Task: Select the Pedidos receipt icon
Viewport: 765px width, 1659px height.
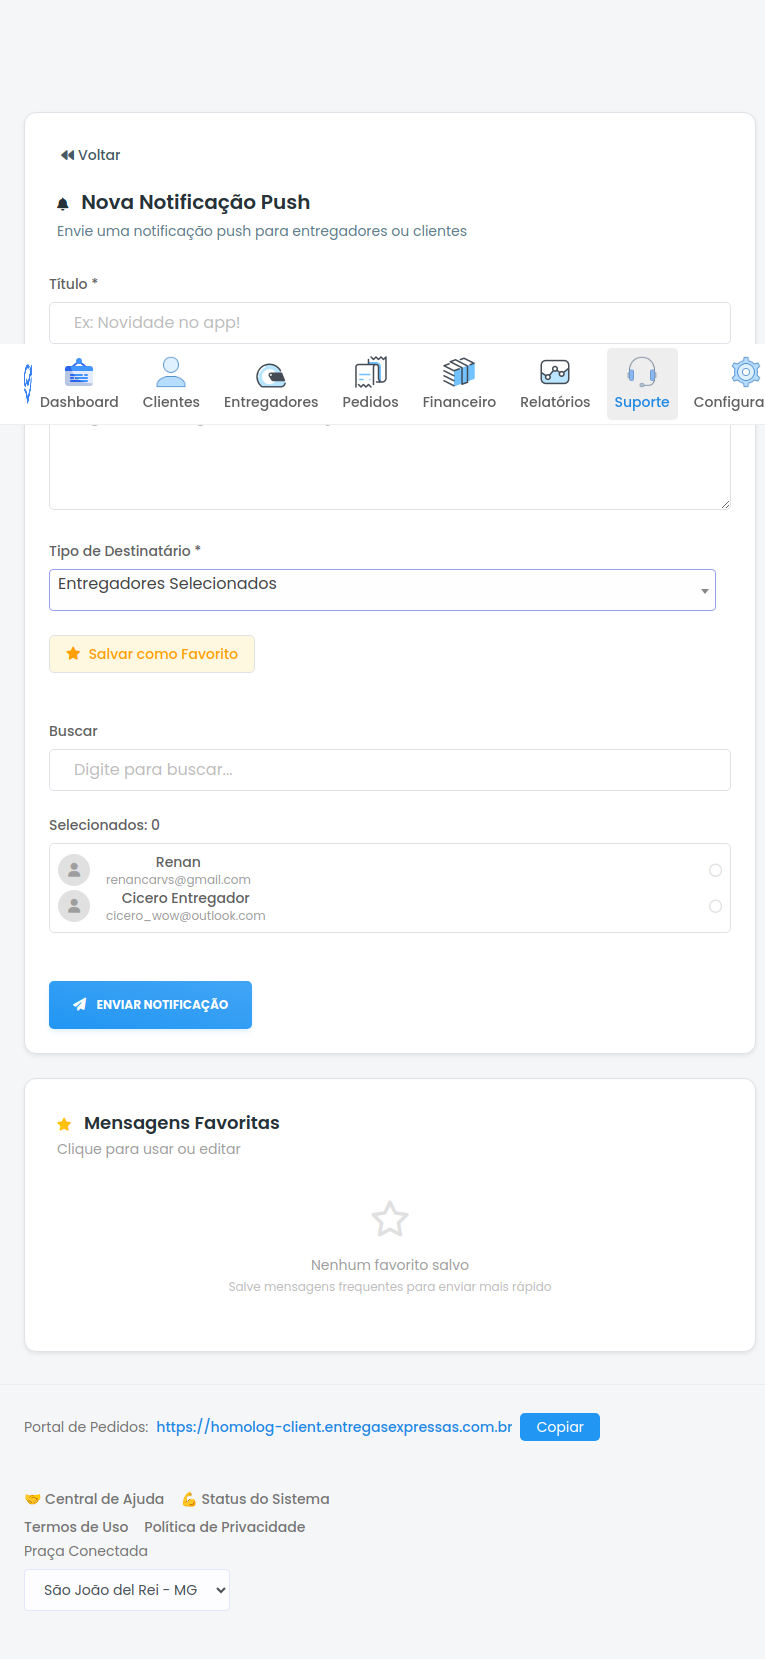Action: click(x=370, y=373)
